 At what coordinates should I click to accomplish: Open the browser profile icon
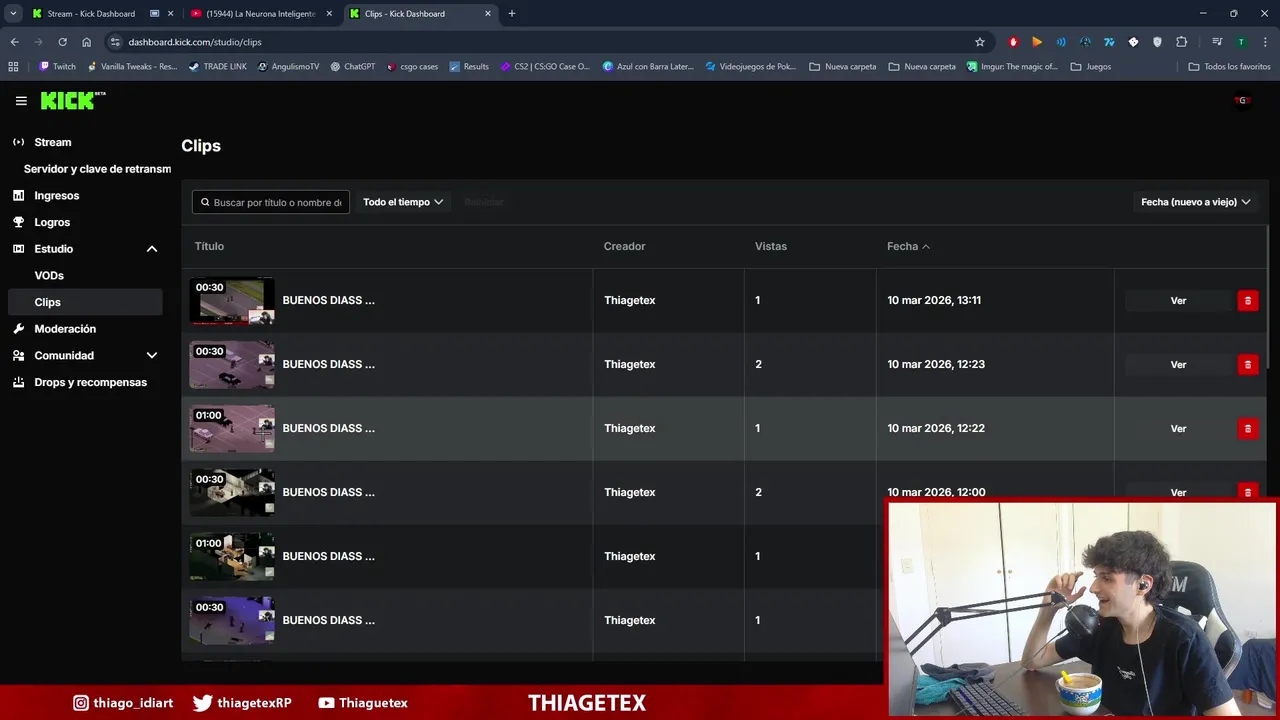(x=1241, y=42)
